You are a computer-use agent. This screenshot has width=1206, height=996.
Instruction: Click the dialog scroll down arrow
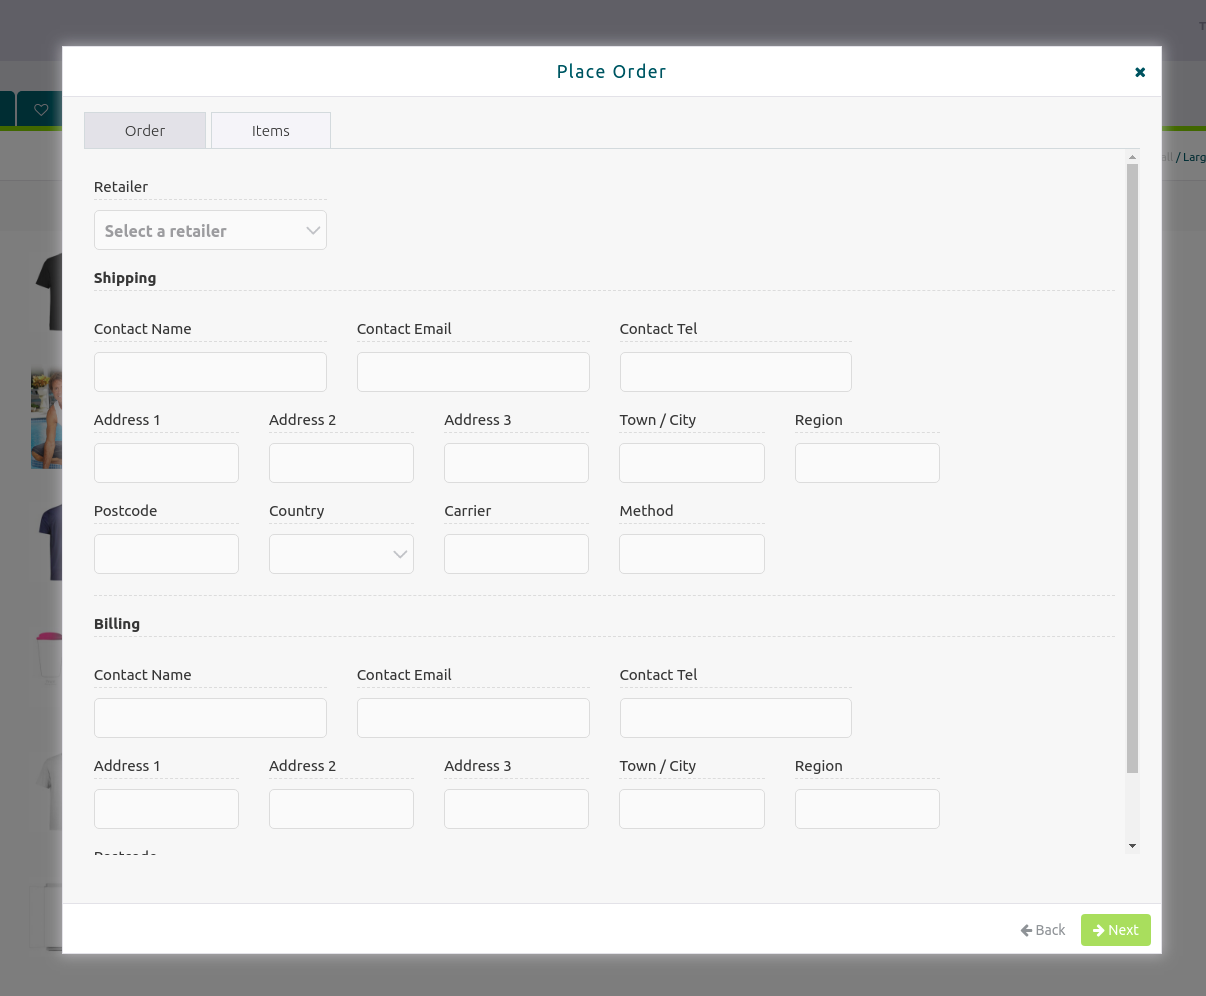[1132, 846]
